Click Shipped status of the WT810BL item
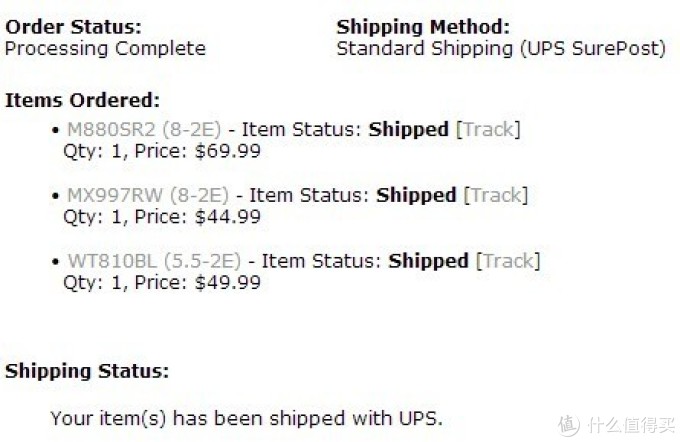The width and height of the screenshot is (680, 442). click(428, 262)
